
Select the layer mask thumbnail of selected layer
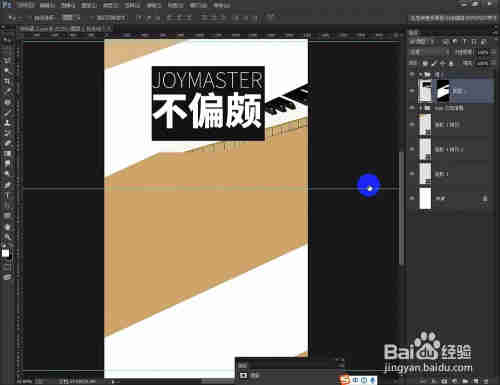point(443,91)
